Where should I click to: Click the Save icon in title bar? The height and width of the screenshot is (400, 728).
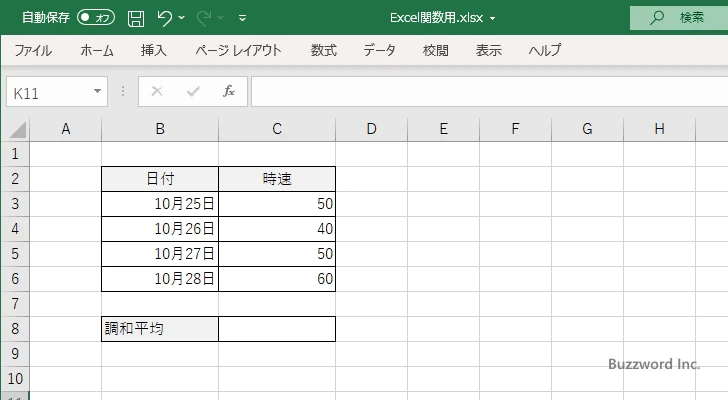(136, 18)
